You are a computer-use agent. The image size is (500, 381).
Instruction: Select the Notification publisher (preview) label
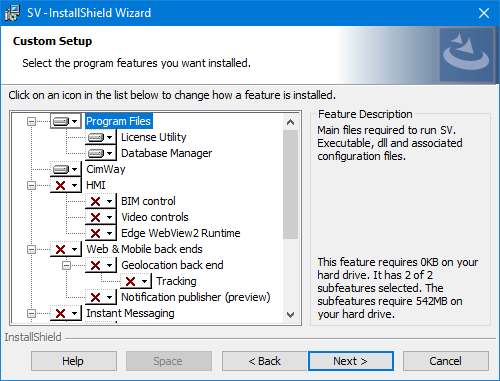click(196, 297)
